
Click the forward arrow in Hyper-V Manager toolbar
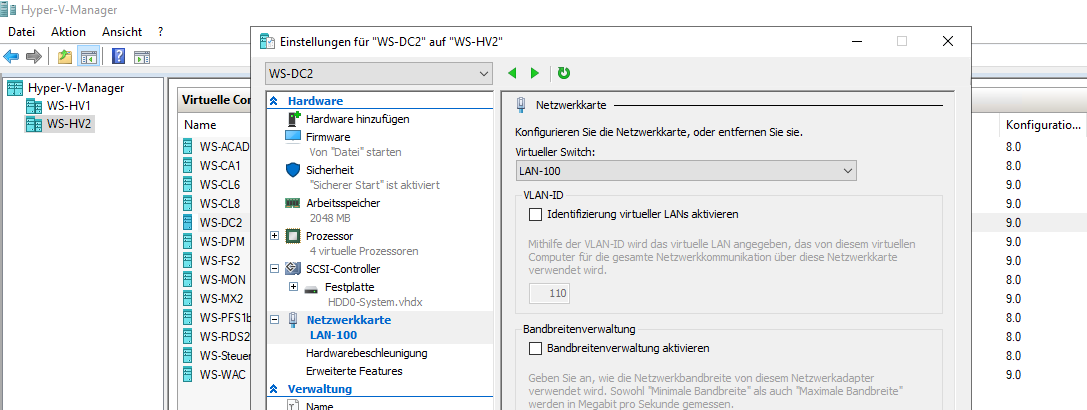tap(34, 57)
